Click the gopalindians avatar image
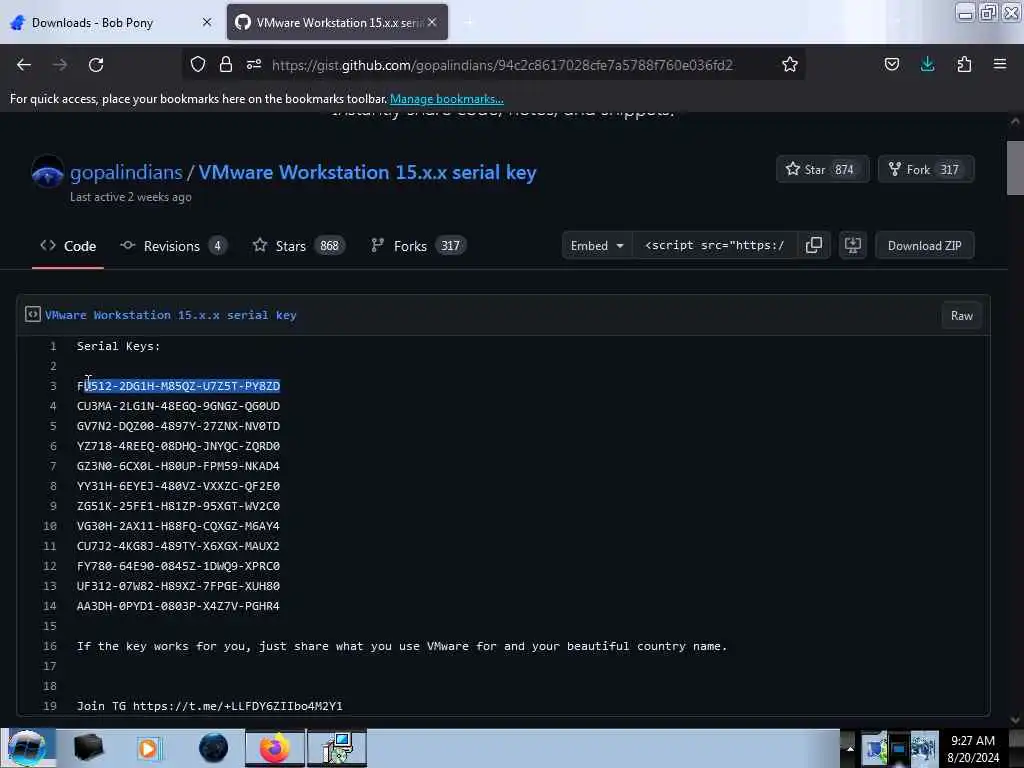The image size is (1024, 768). (x=48, y=172)
